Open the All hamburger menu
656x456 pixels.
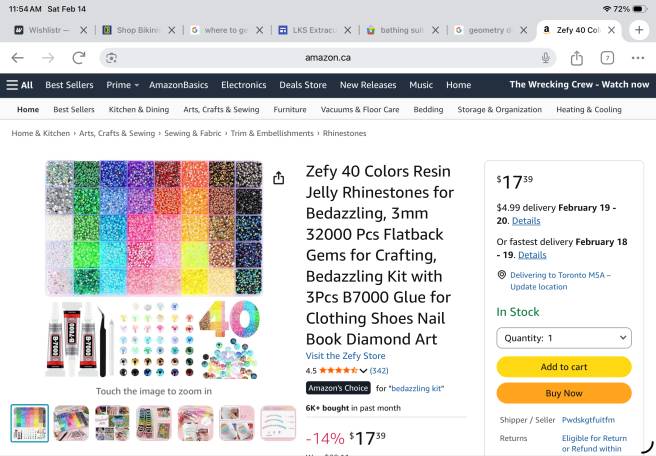20,85
